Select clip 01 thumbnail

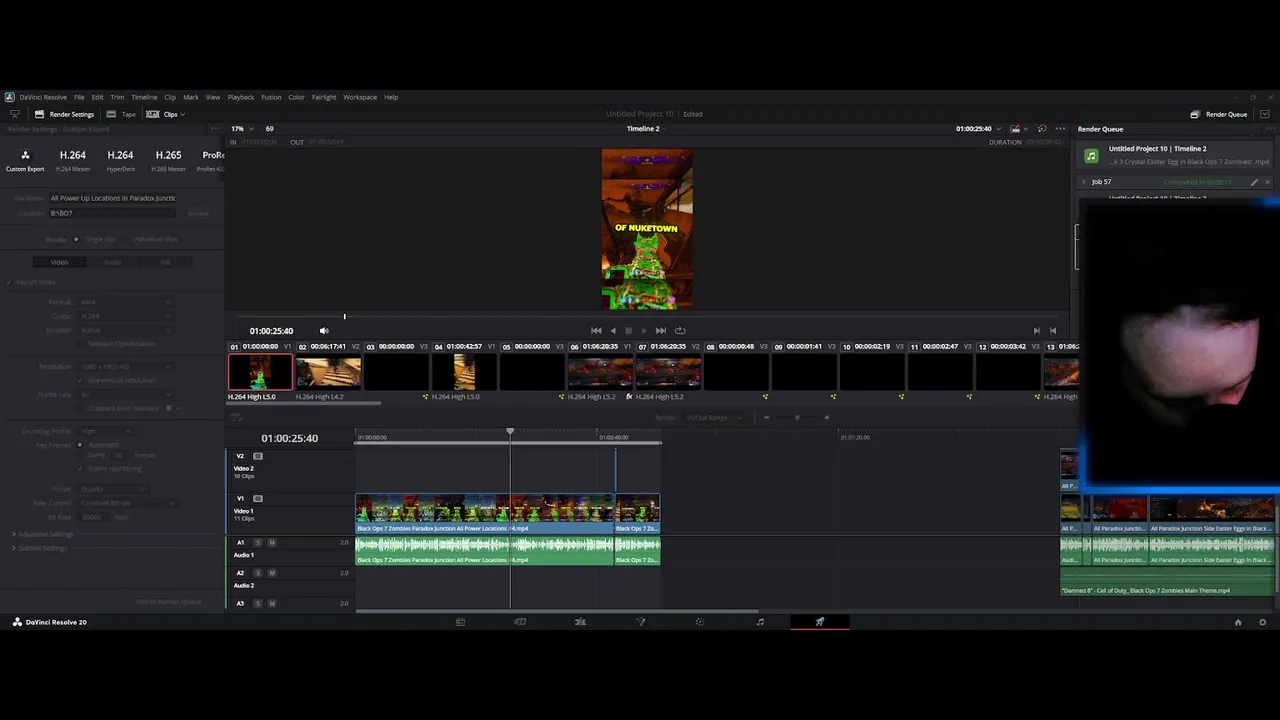[261, 372]
